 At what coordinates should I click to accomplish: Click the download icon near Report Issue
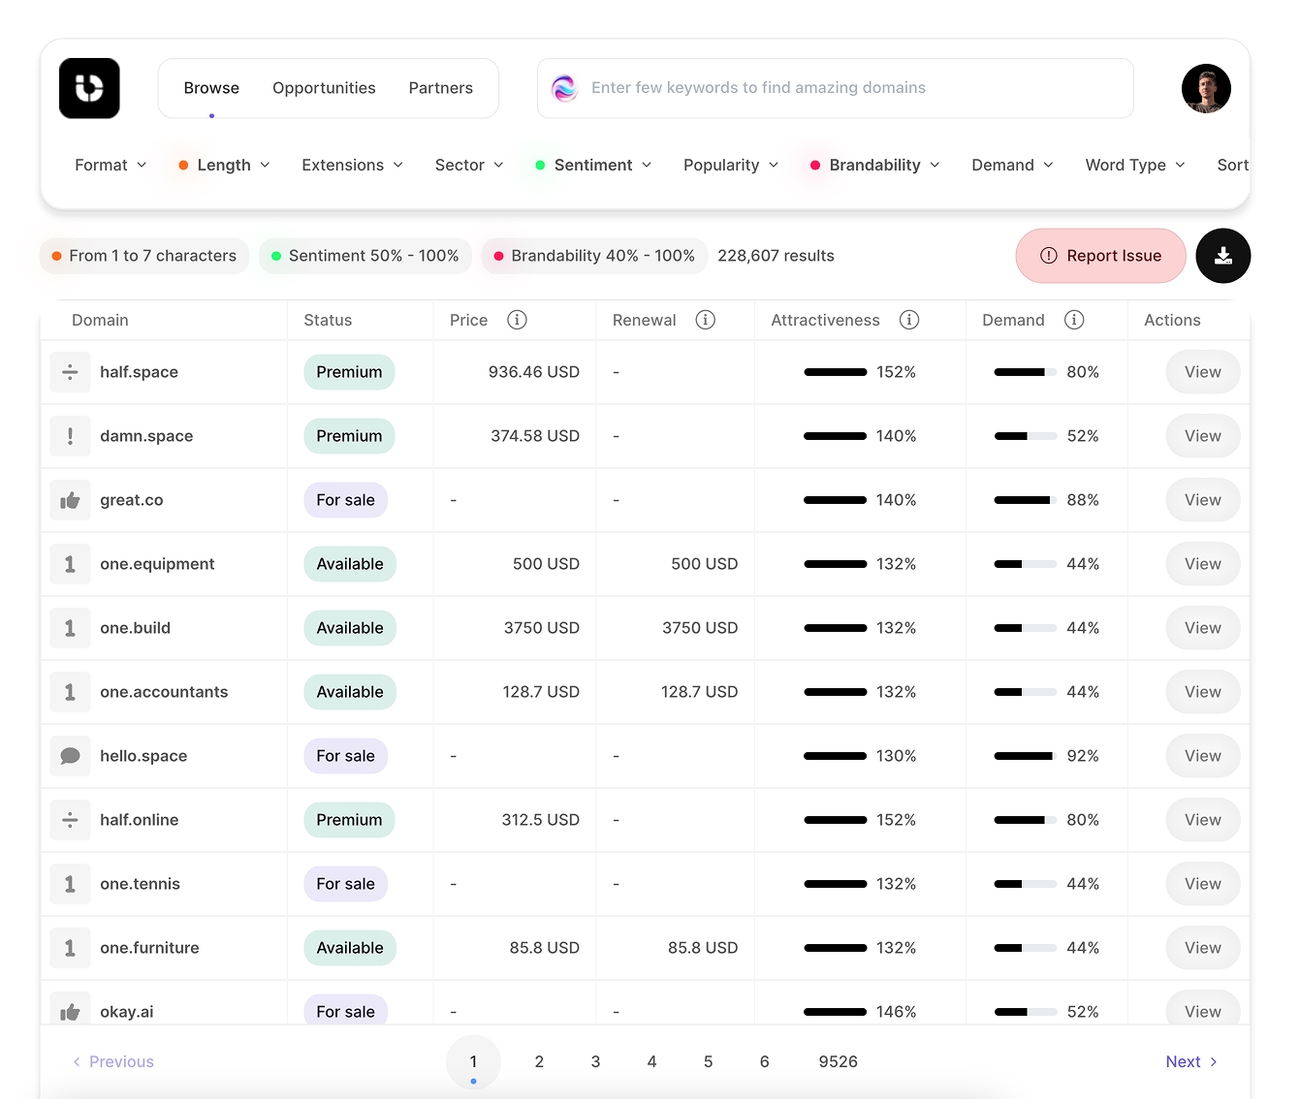click(1223, 256)
